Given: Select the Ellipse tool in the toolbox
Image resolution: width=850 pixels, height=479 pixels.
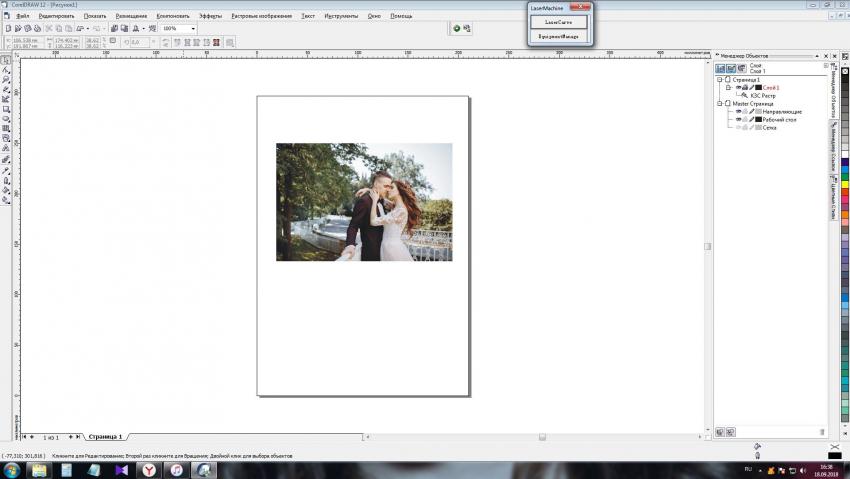Looking at the screenshot, I should 5,119.
